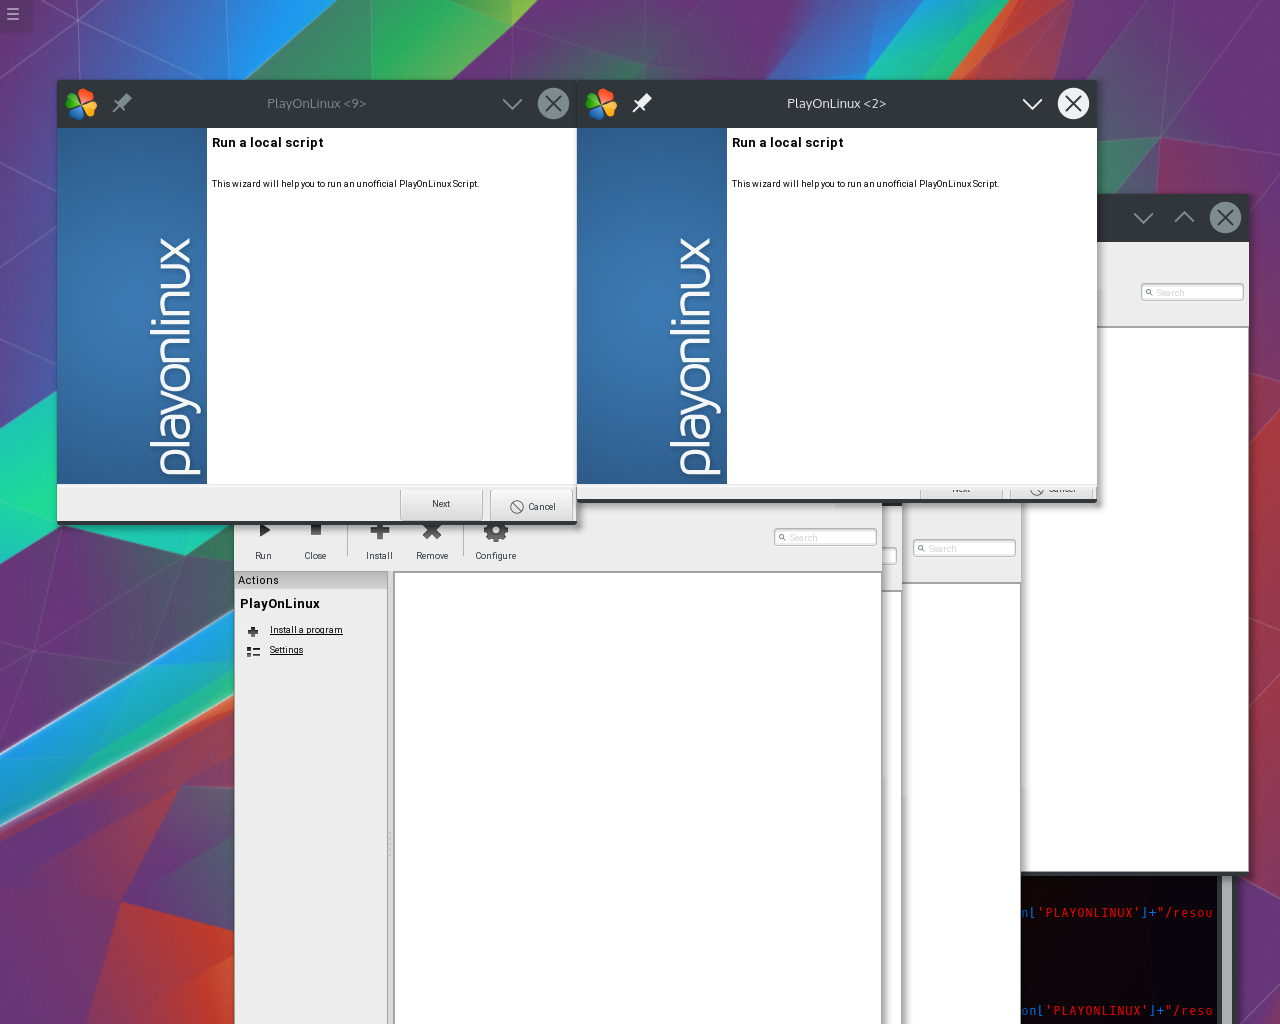Open the Install toolbar item
Image resolution: width=1280 pixels, height=1024 pixels.
click(x=379, y=541)
